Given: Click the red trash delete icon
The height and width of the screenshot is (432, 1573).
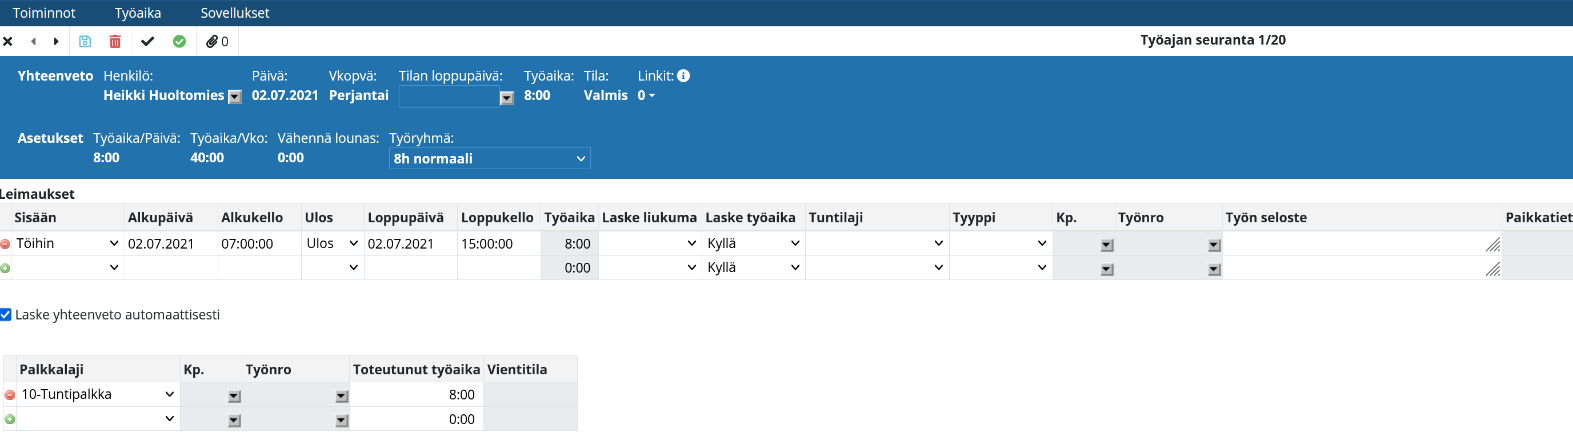Looking at the screenshot, I should (115, 41).
